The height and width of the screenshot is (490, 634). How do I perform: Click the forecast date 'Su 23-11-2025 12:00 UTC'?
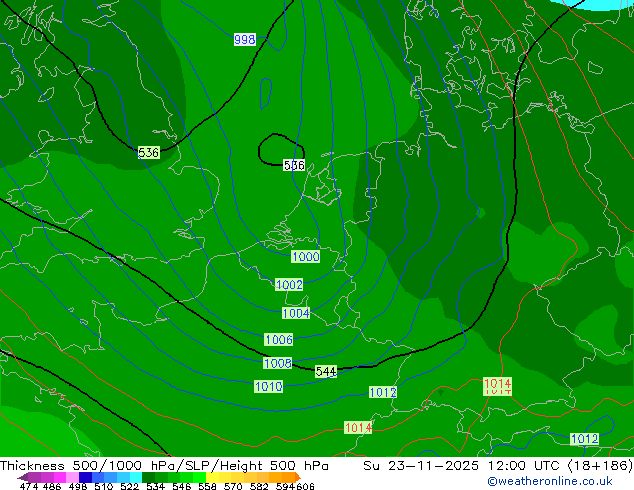tap(464, 466)
